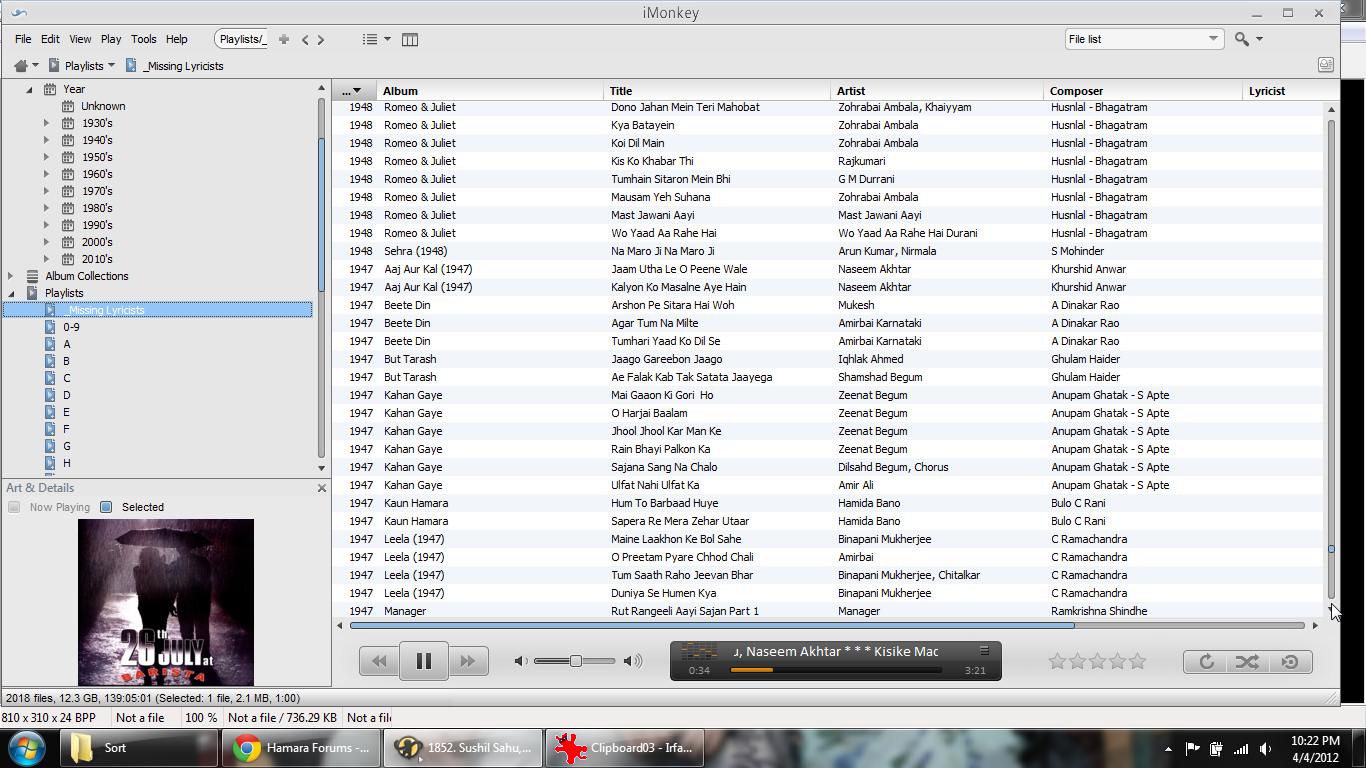The width and height of the screenshot is (1366, 768).
Task: Sort by the Title column header
Action: [x=717, y=91]
